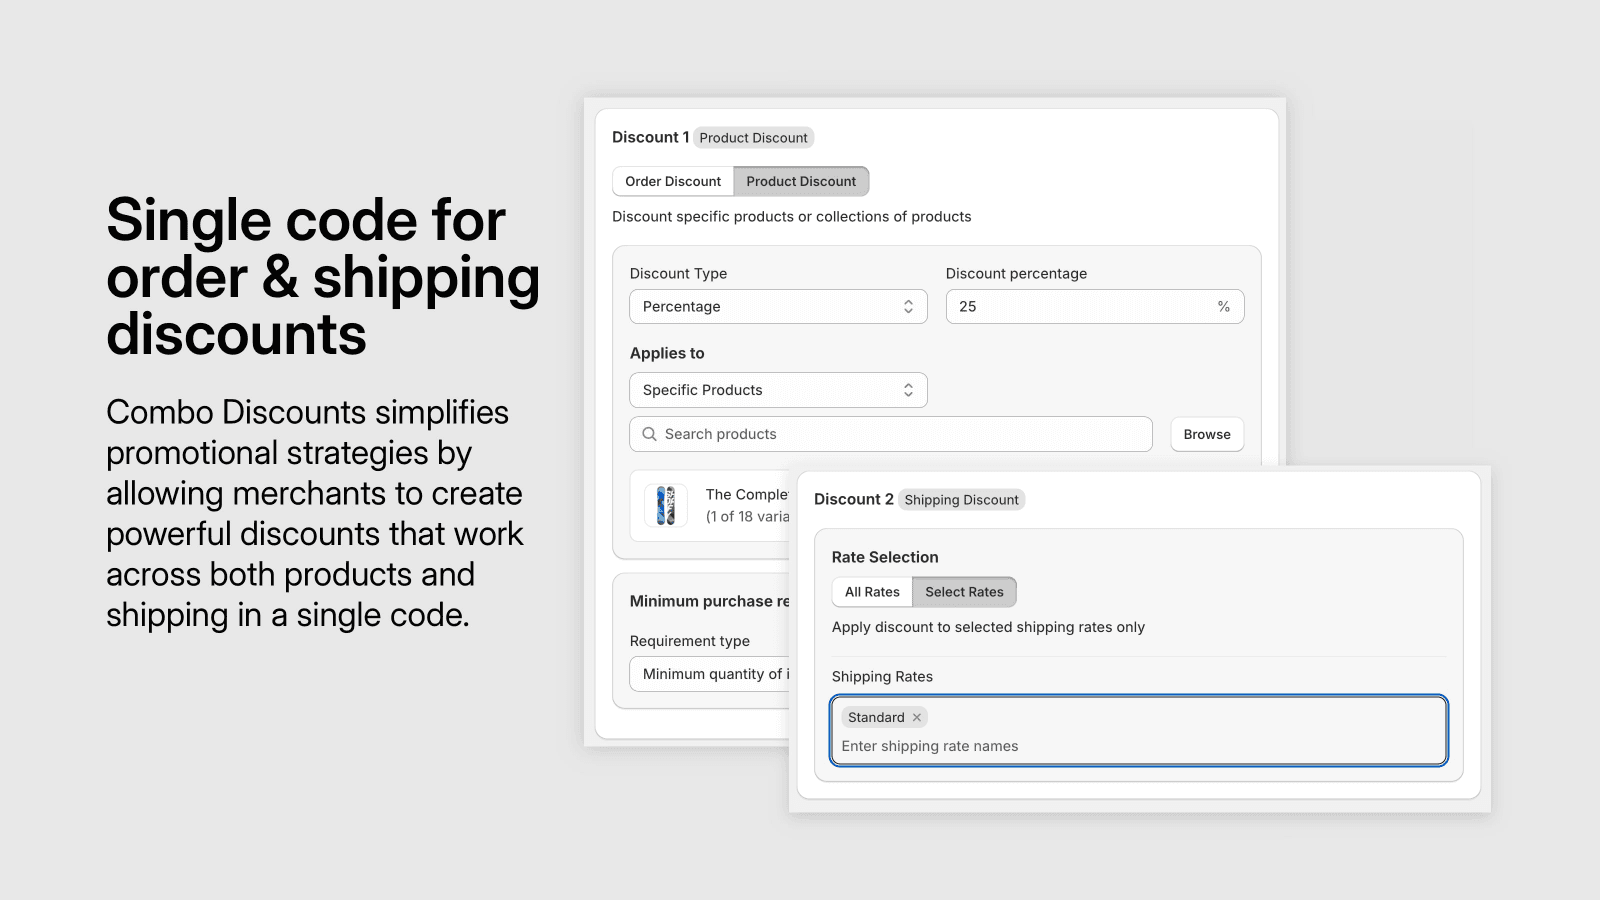Click the stepper chevrons on Specific Products selector

[x=908, y=390]
